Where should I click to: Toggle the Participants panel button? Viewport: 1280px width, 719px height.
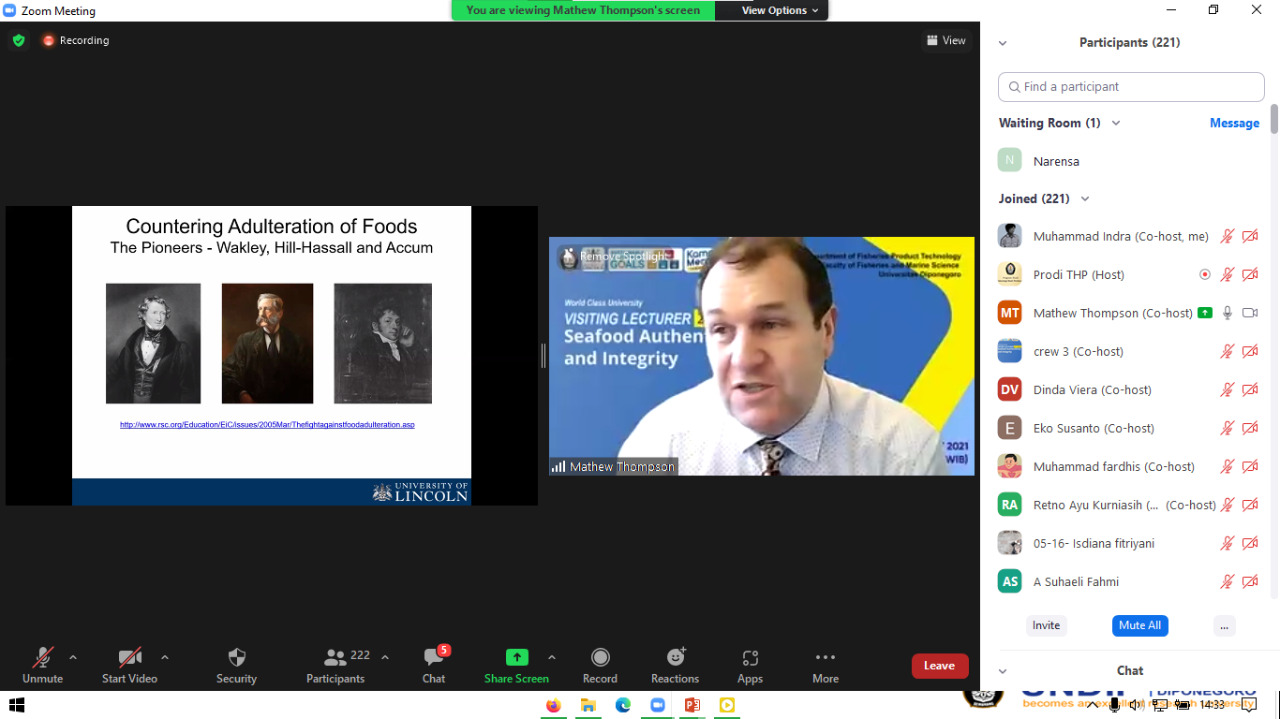pyautogui.click(x=336, y=658)
